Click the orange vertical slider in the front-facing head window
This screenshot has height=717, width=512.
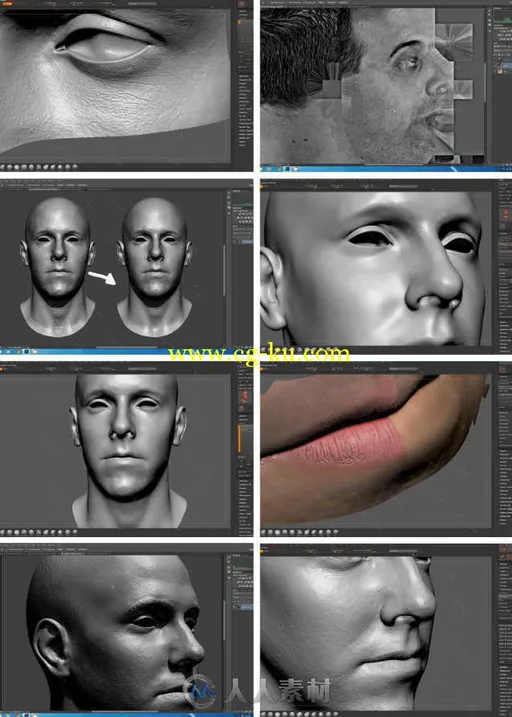[239, 439]
